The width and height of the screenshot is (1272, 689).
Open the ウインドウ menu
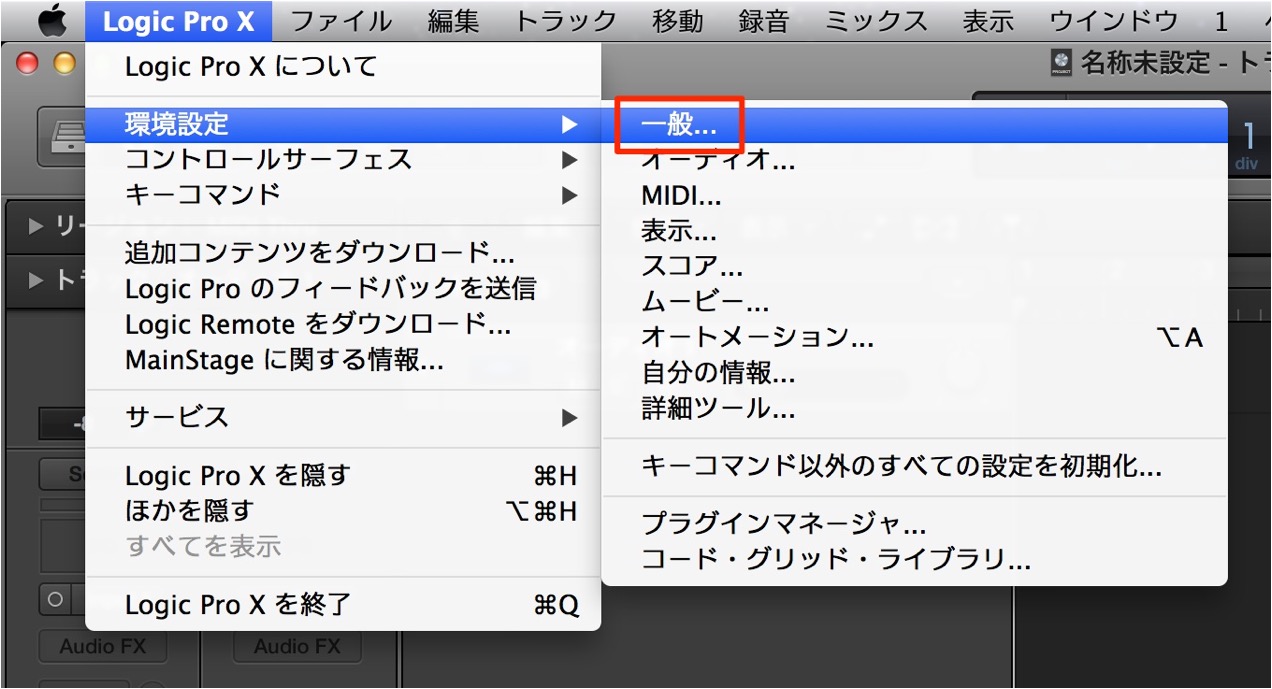click(x=1115, y=21)
